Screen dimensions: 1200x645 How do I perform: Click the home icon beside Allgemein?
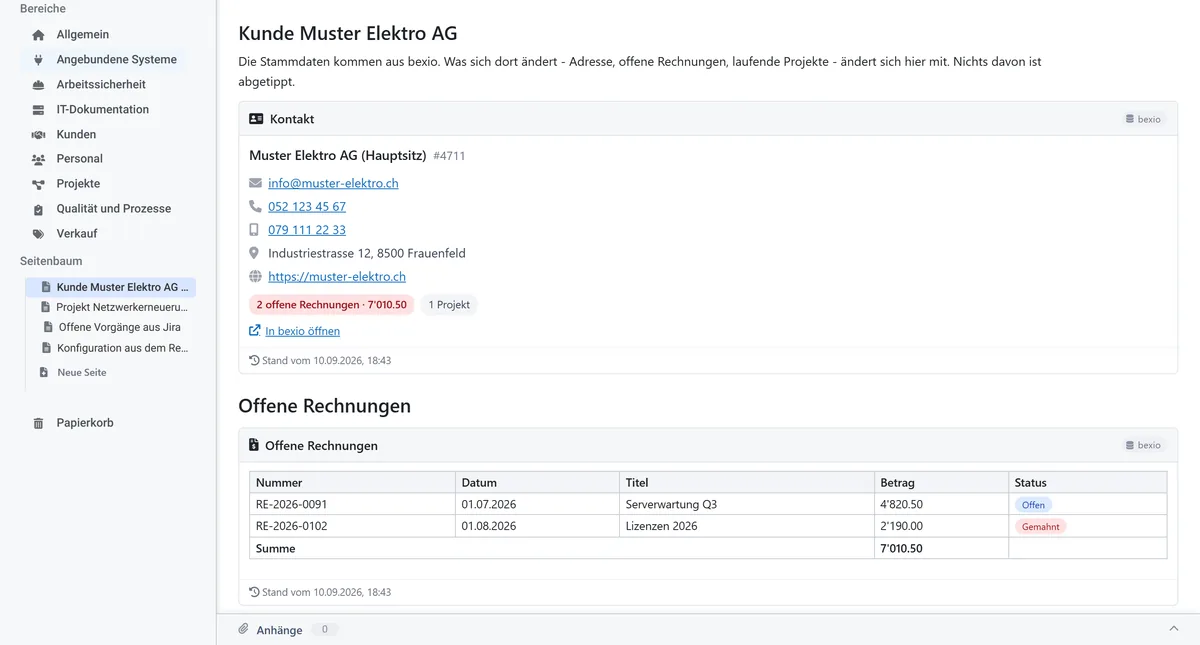(38, 35)
